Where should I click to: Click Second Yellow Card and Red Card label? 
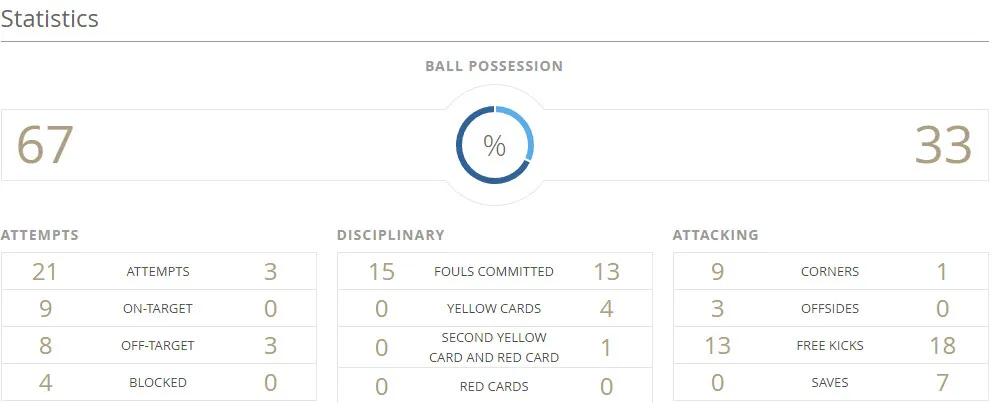click(x=494, y=347)
